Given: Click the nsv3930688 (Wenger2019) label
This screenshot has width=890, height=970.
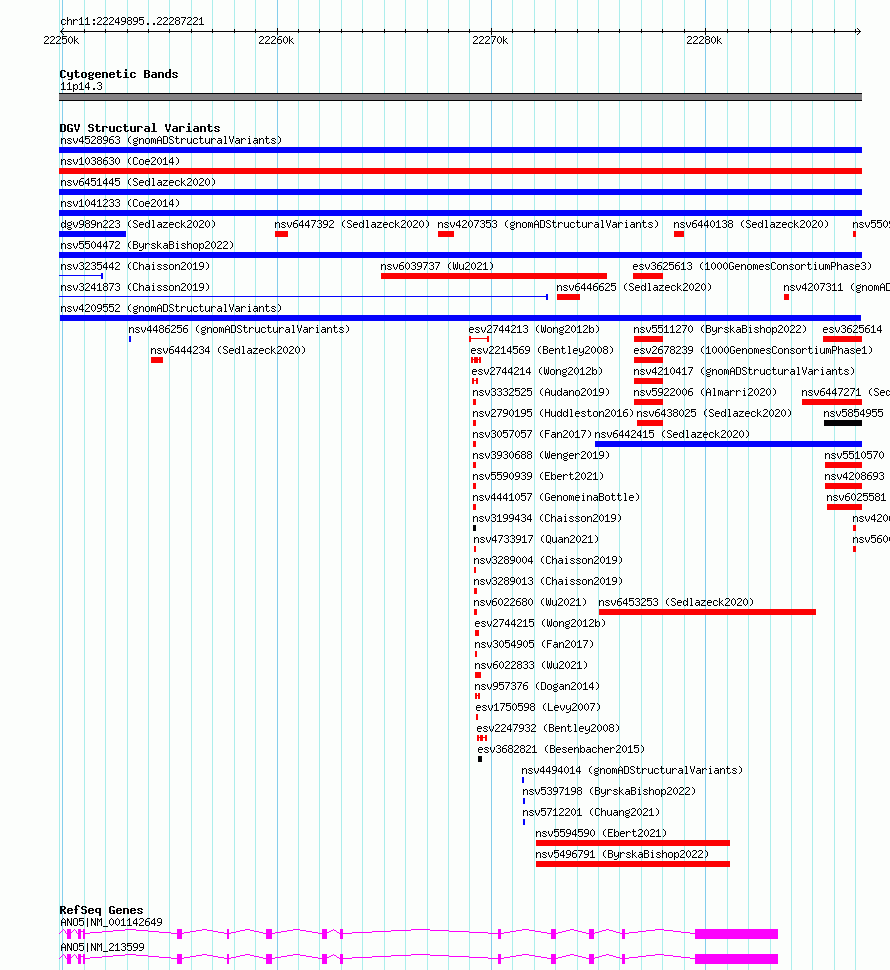Looking at the screenshot, I should tap(541, 456).
